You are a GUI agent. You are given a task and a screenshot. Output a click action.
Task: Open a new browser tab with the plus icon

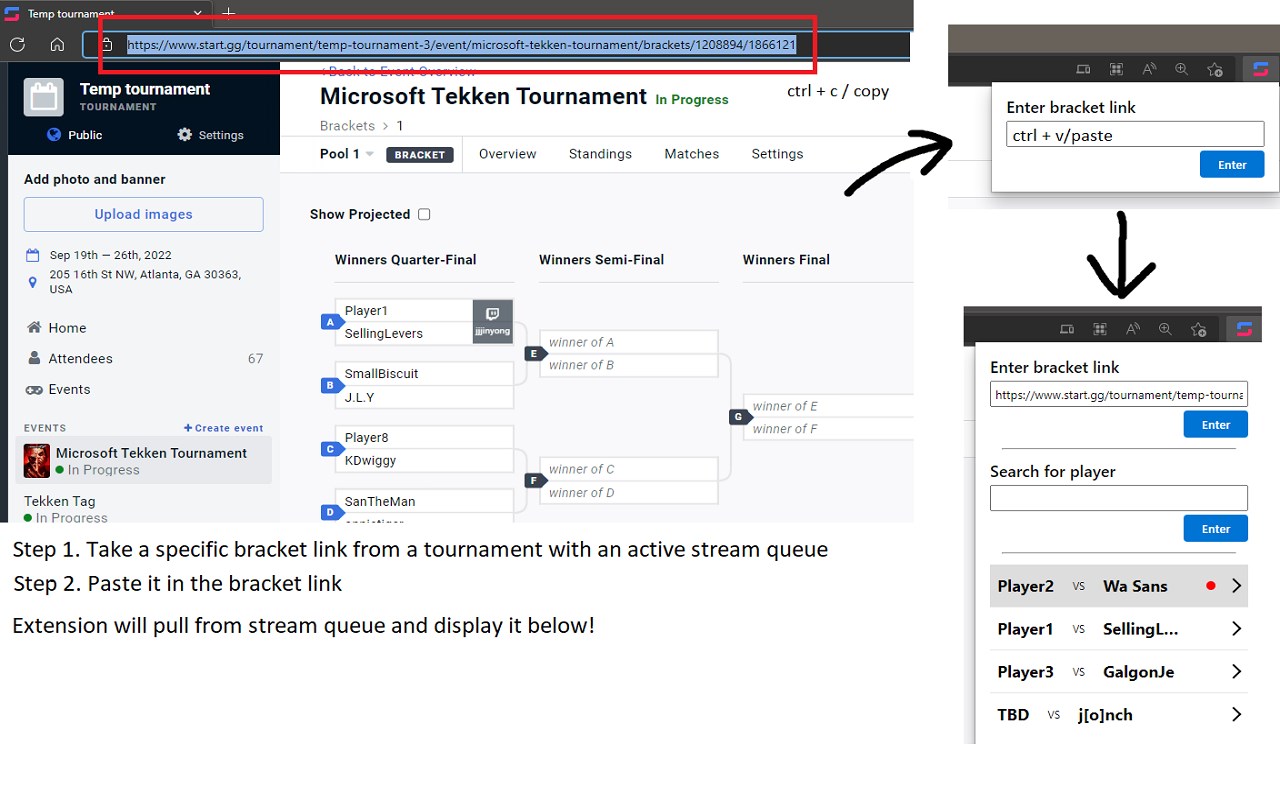[x=228, y=13]
